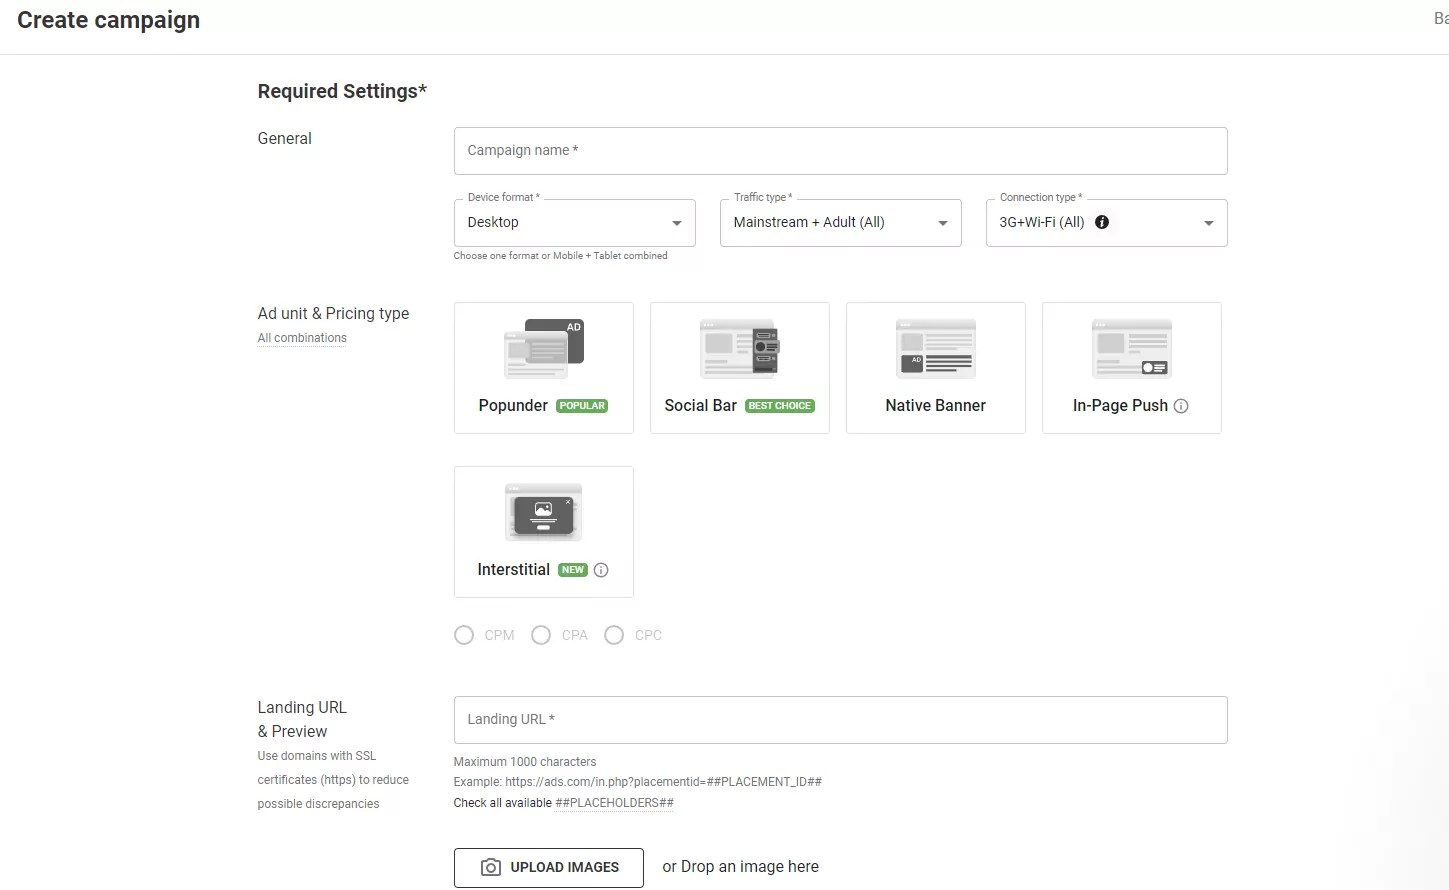Screen dimensions: 1449x890
Task: Expand the Traffic type selector
Action: click(940, 222)
